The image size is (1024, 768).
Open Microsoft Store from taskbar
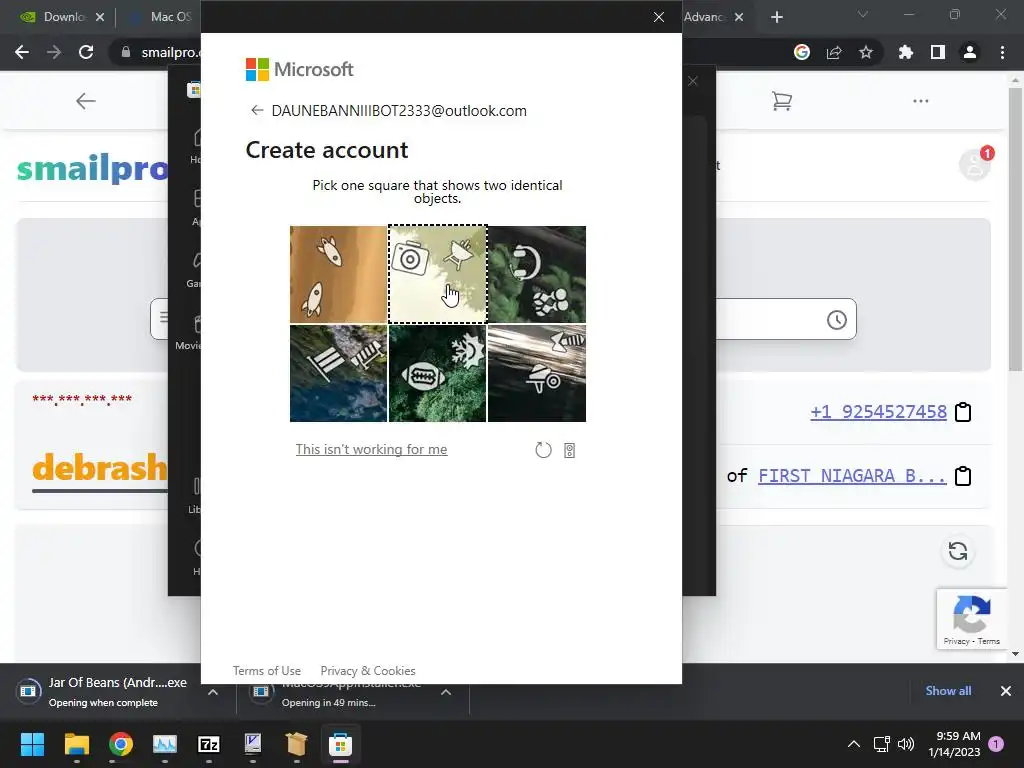340,744
